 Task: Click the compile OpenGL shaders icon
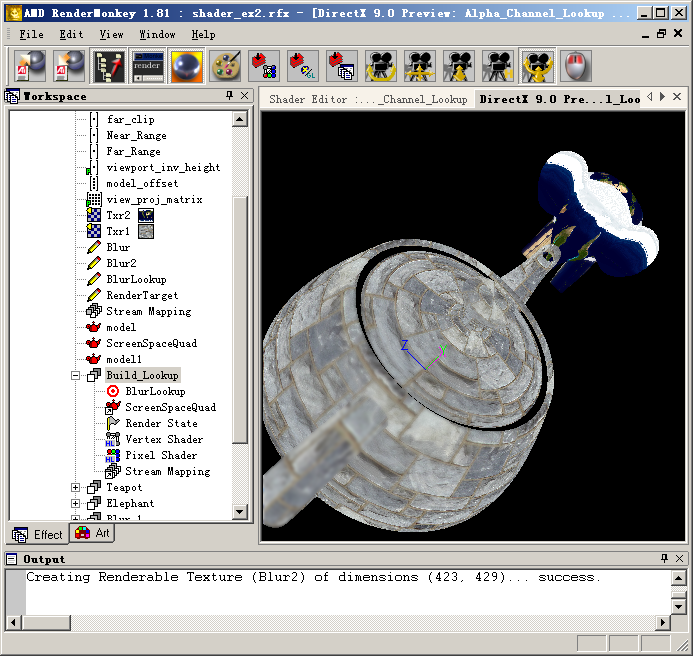[303, 66]
